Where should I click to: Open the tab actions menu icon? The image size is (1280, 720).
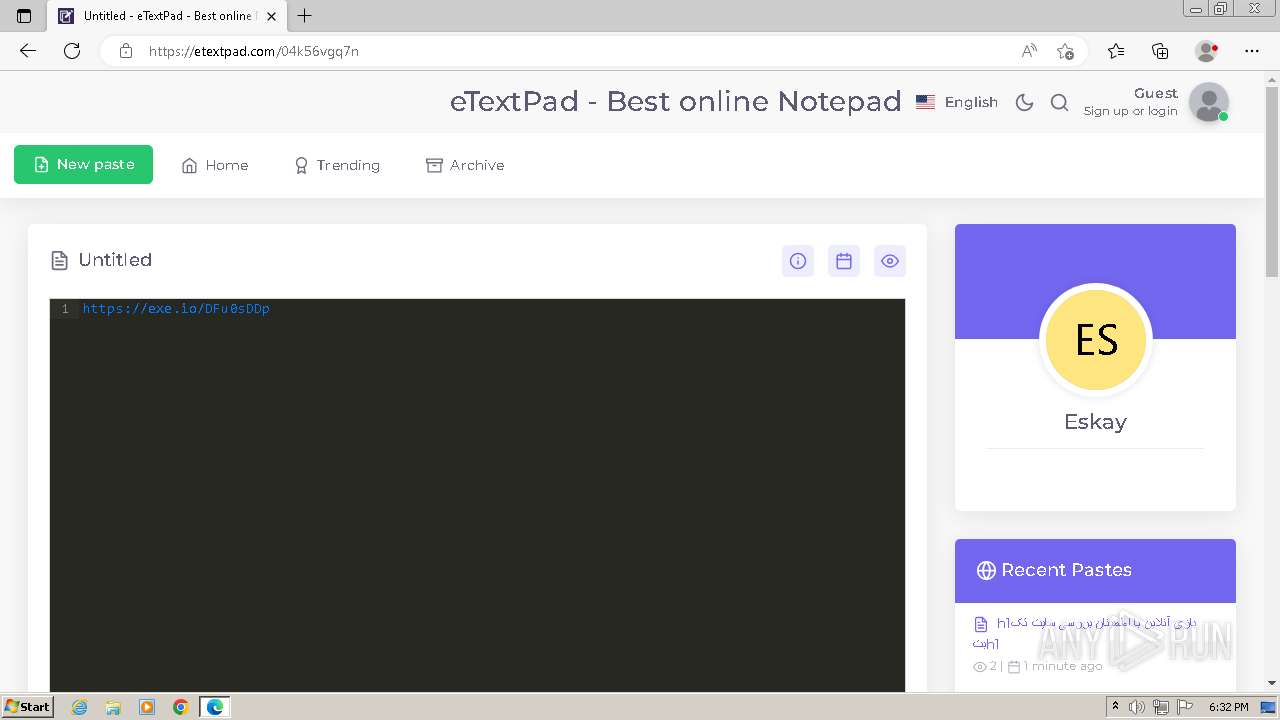pos(24,16)
